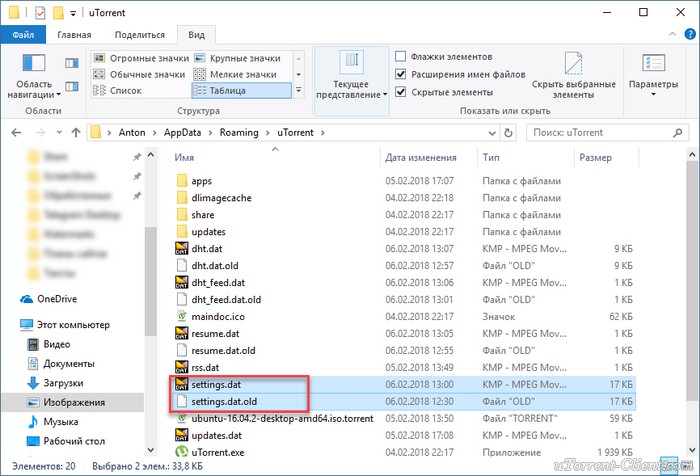Screen dimensions: 700x476
Task: Select Этот компьютер in navigation
Action: click(x=65, y=325)
